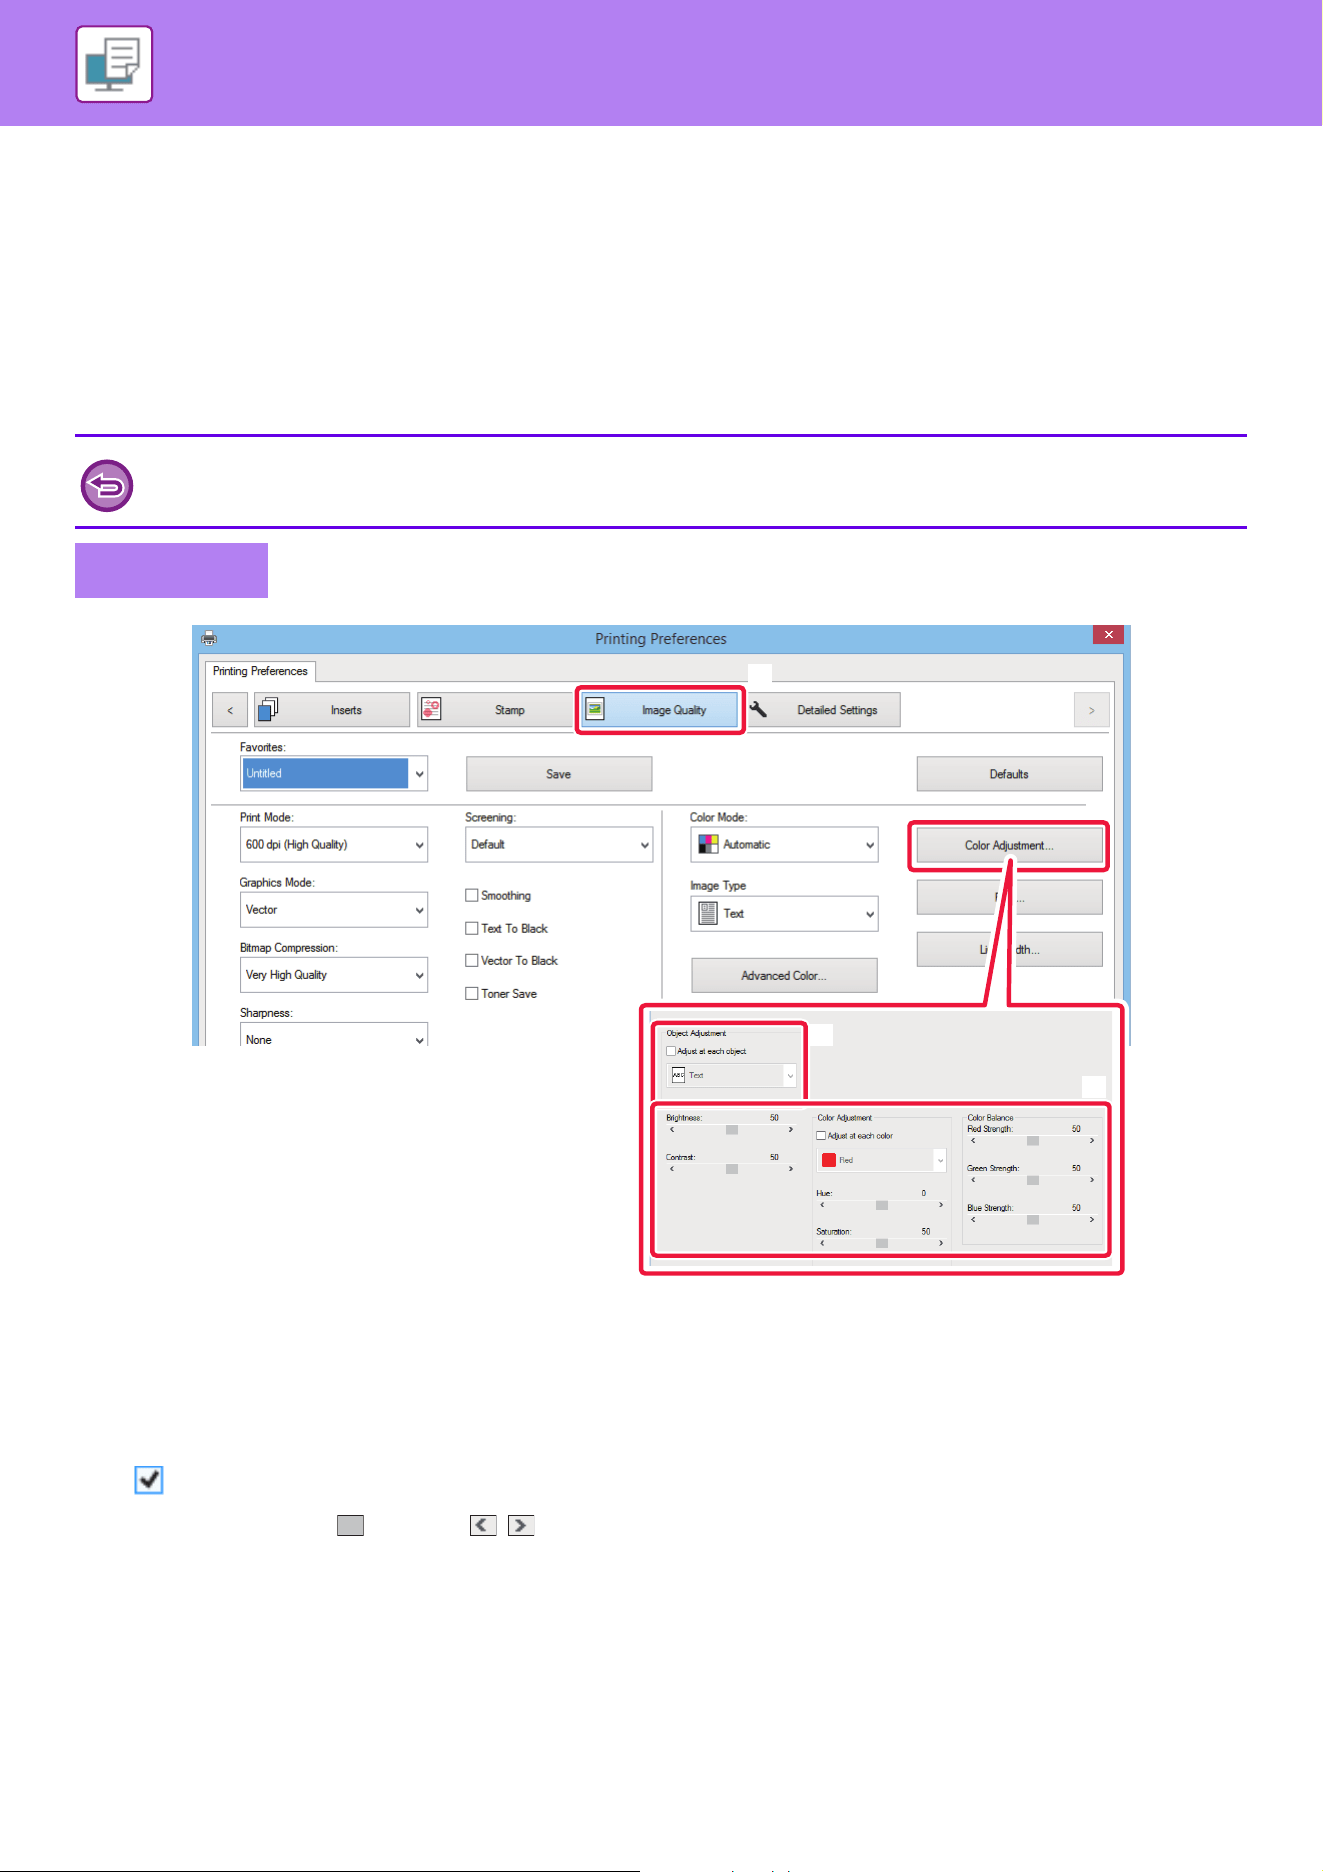Click the printer driver icon in the header
The image size is (1323, 1872).
[114, 64]
